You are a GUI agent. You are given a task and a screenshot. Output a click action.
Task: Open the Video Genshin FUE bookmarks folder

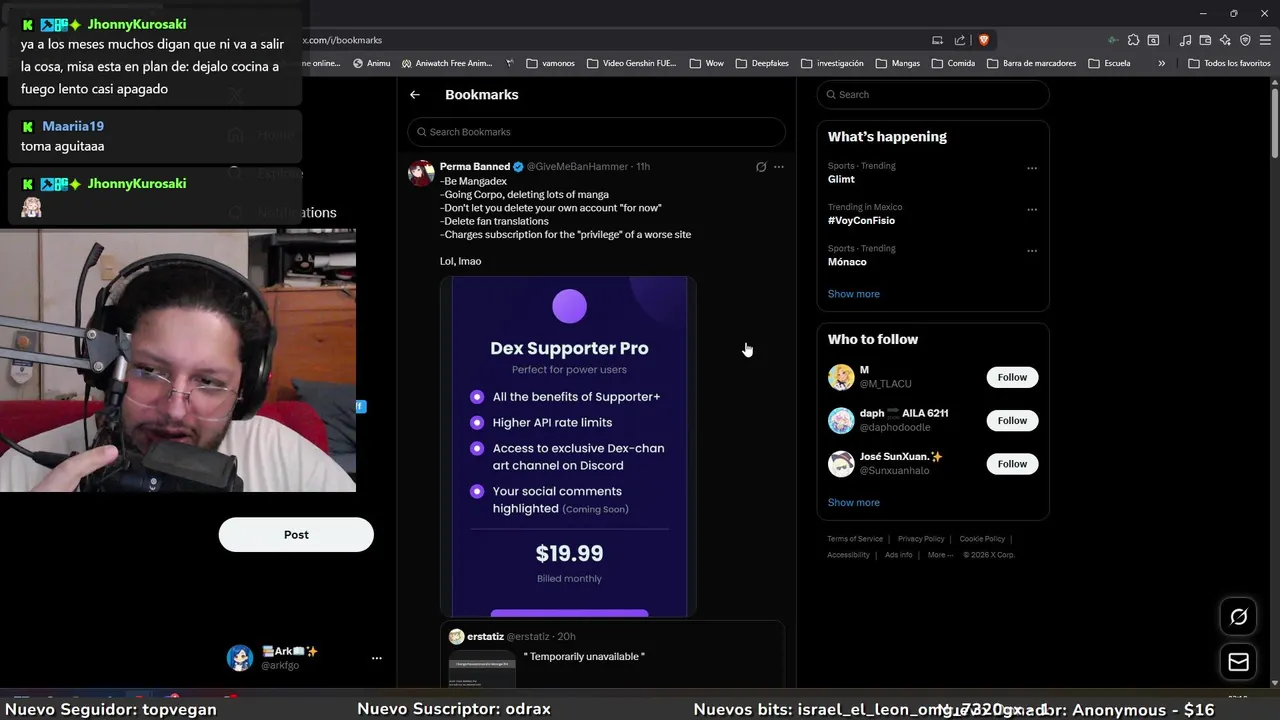click(631, 63)
